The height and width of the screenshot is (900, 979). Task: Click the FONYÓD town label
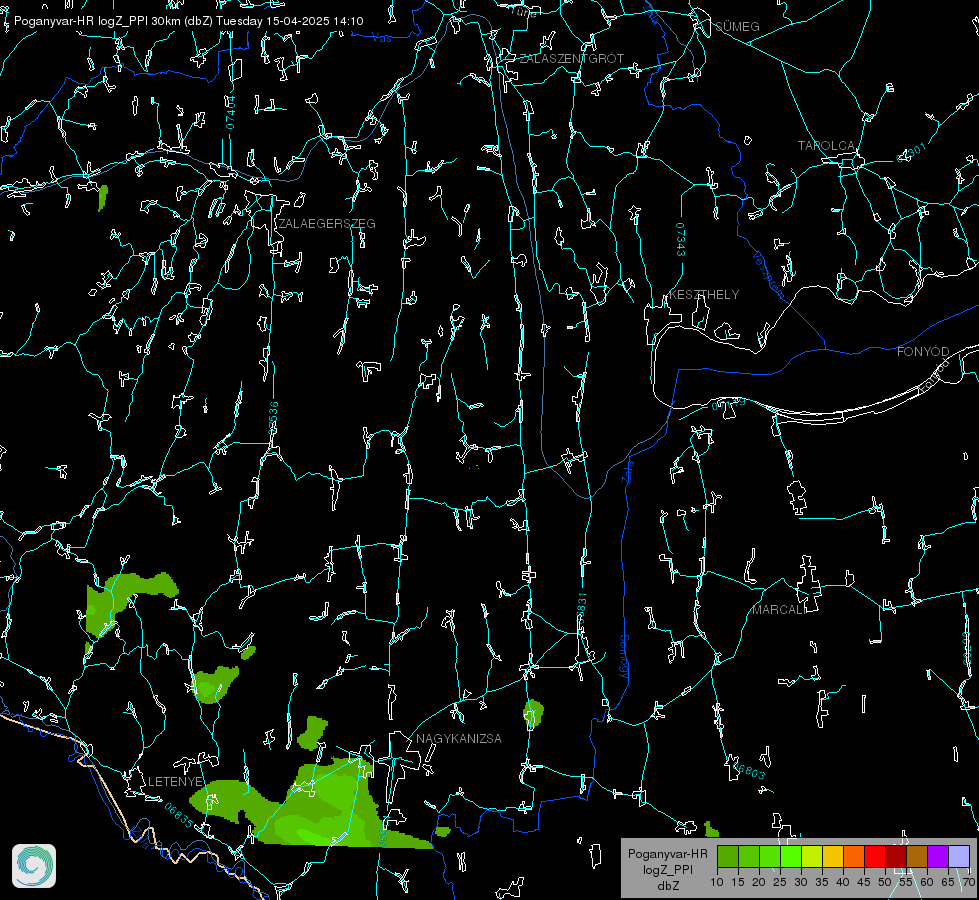click(x=923, y=352)
